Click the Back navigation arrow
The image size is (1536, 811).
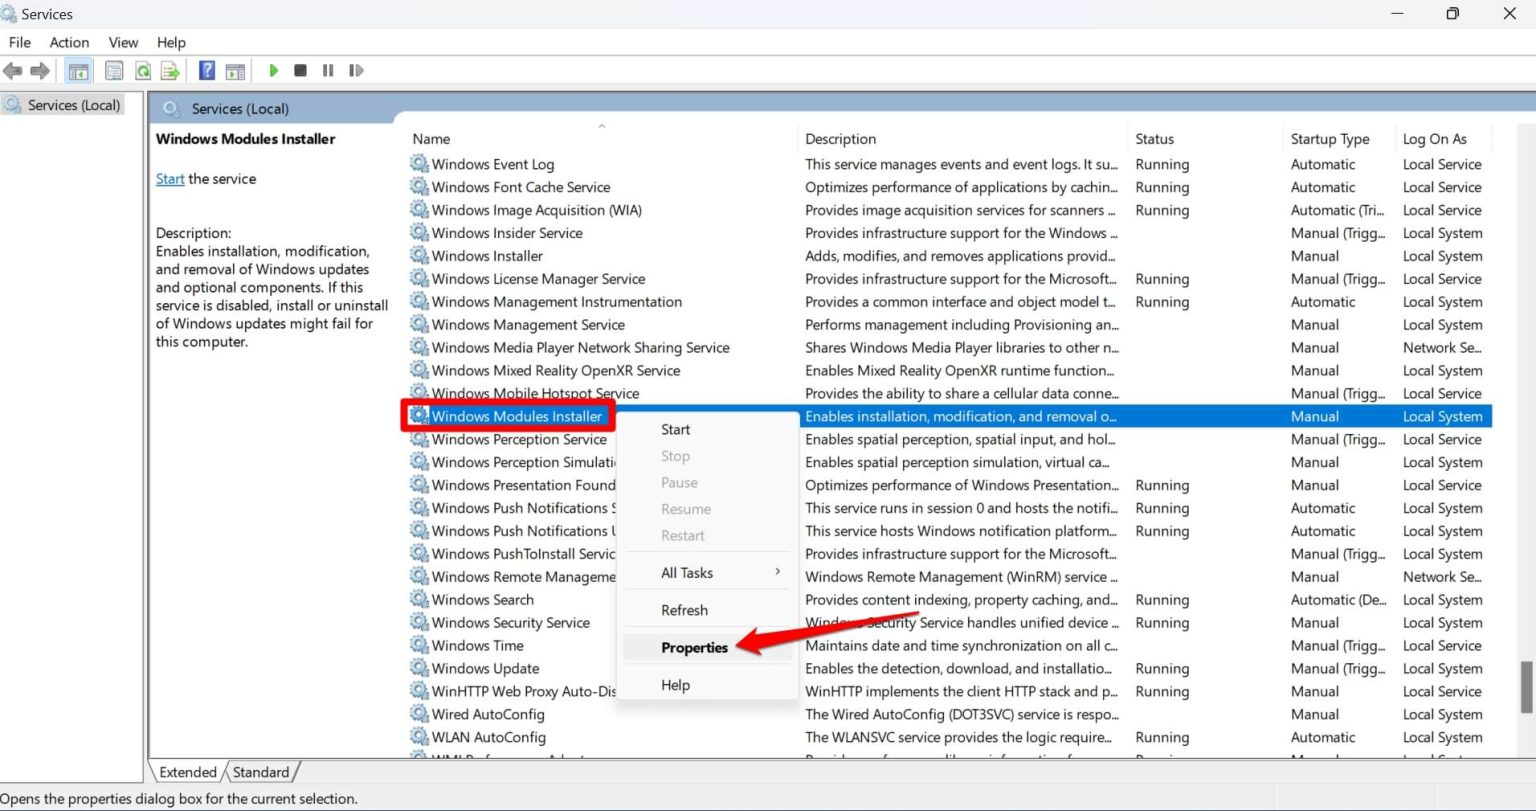pyautogui.click(x=13, y=70)
